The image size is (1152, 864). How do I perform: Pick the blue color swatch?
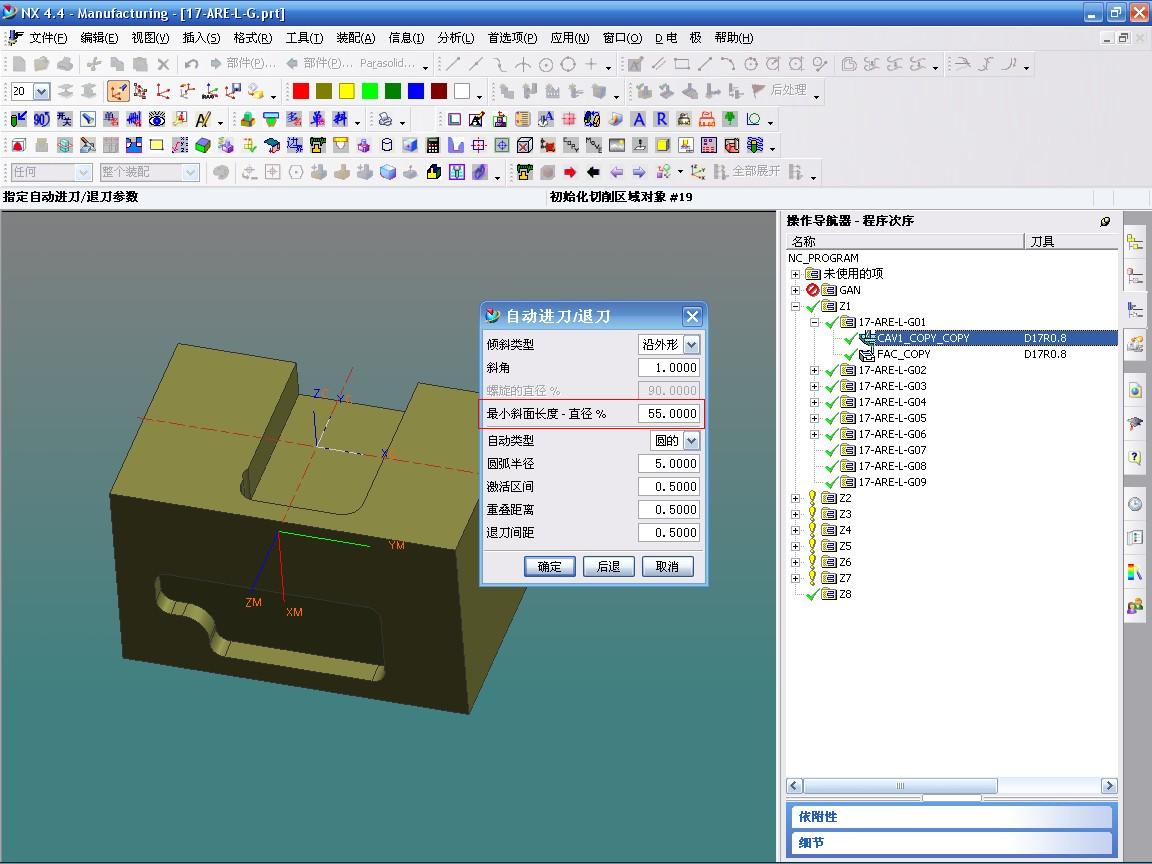(x=416, y=91)
